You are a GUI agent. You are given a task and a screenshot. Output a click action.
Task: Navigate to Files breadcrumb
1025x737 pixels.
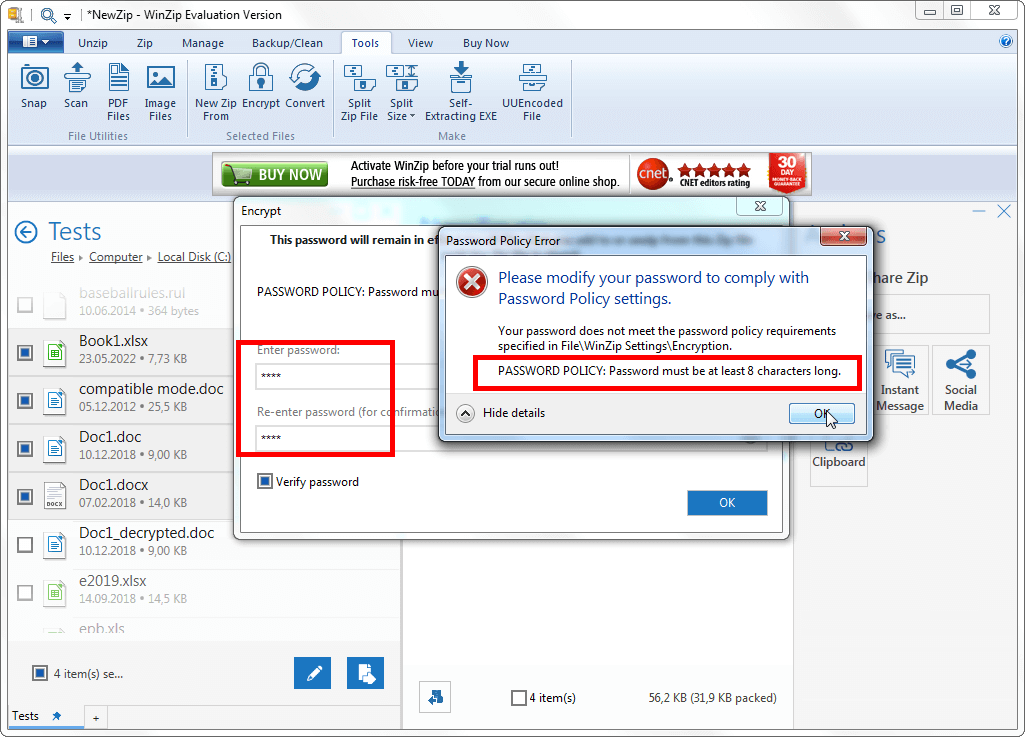click(63, 257)
